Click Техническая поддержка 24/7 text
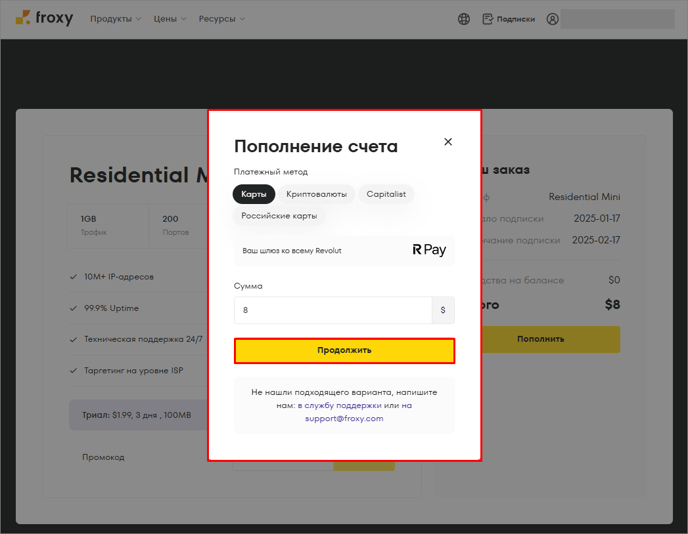The image size is (688, 534). [x=143, y=339]
